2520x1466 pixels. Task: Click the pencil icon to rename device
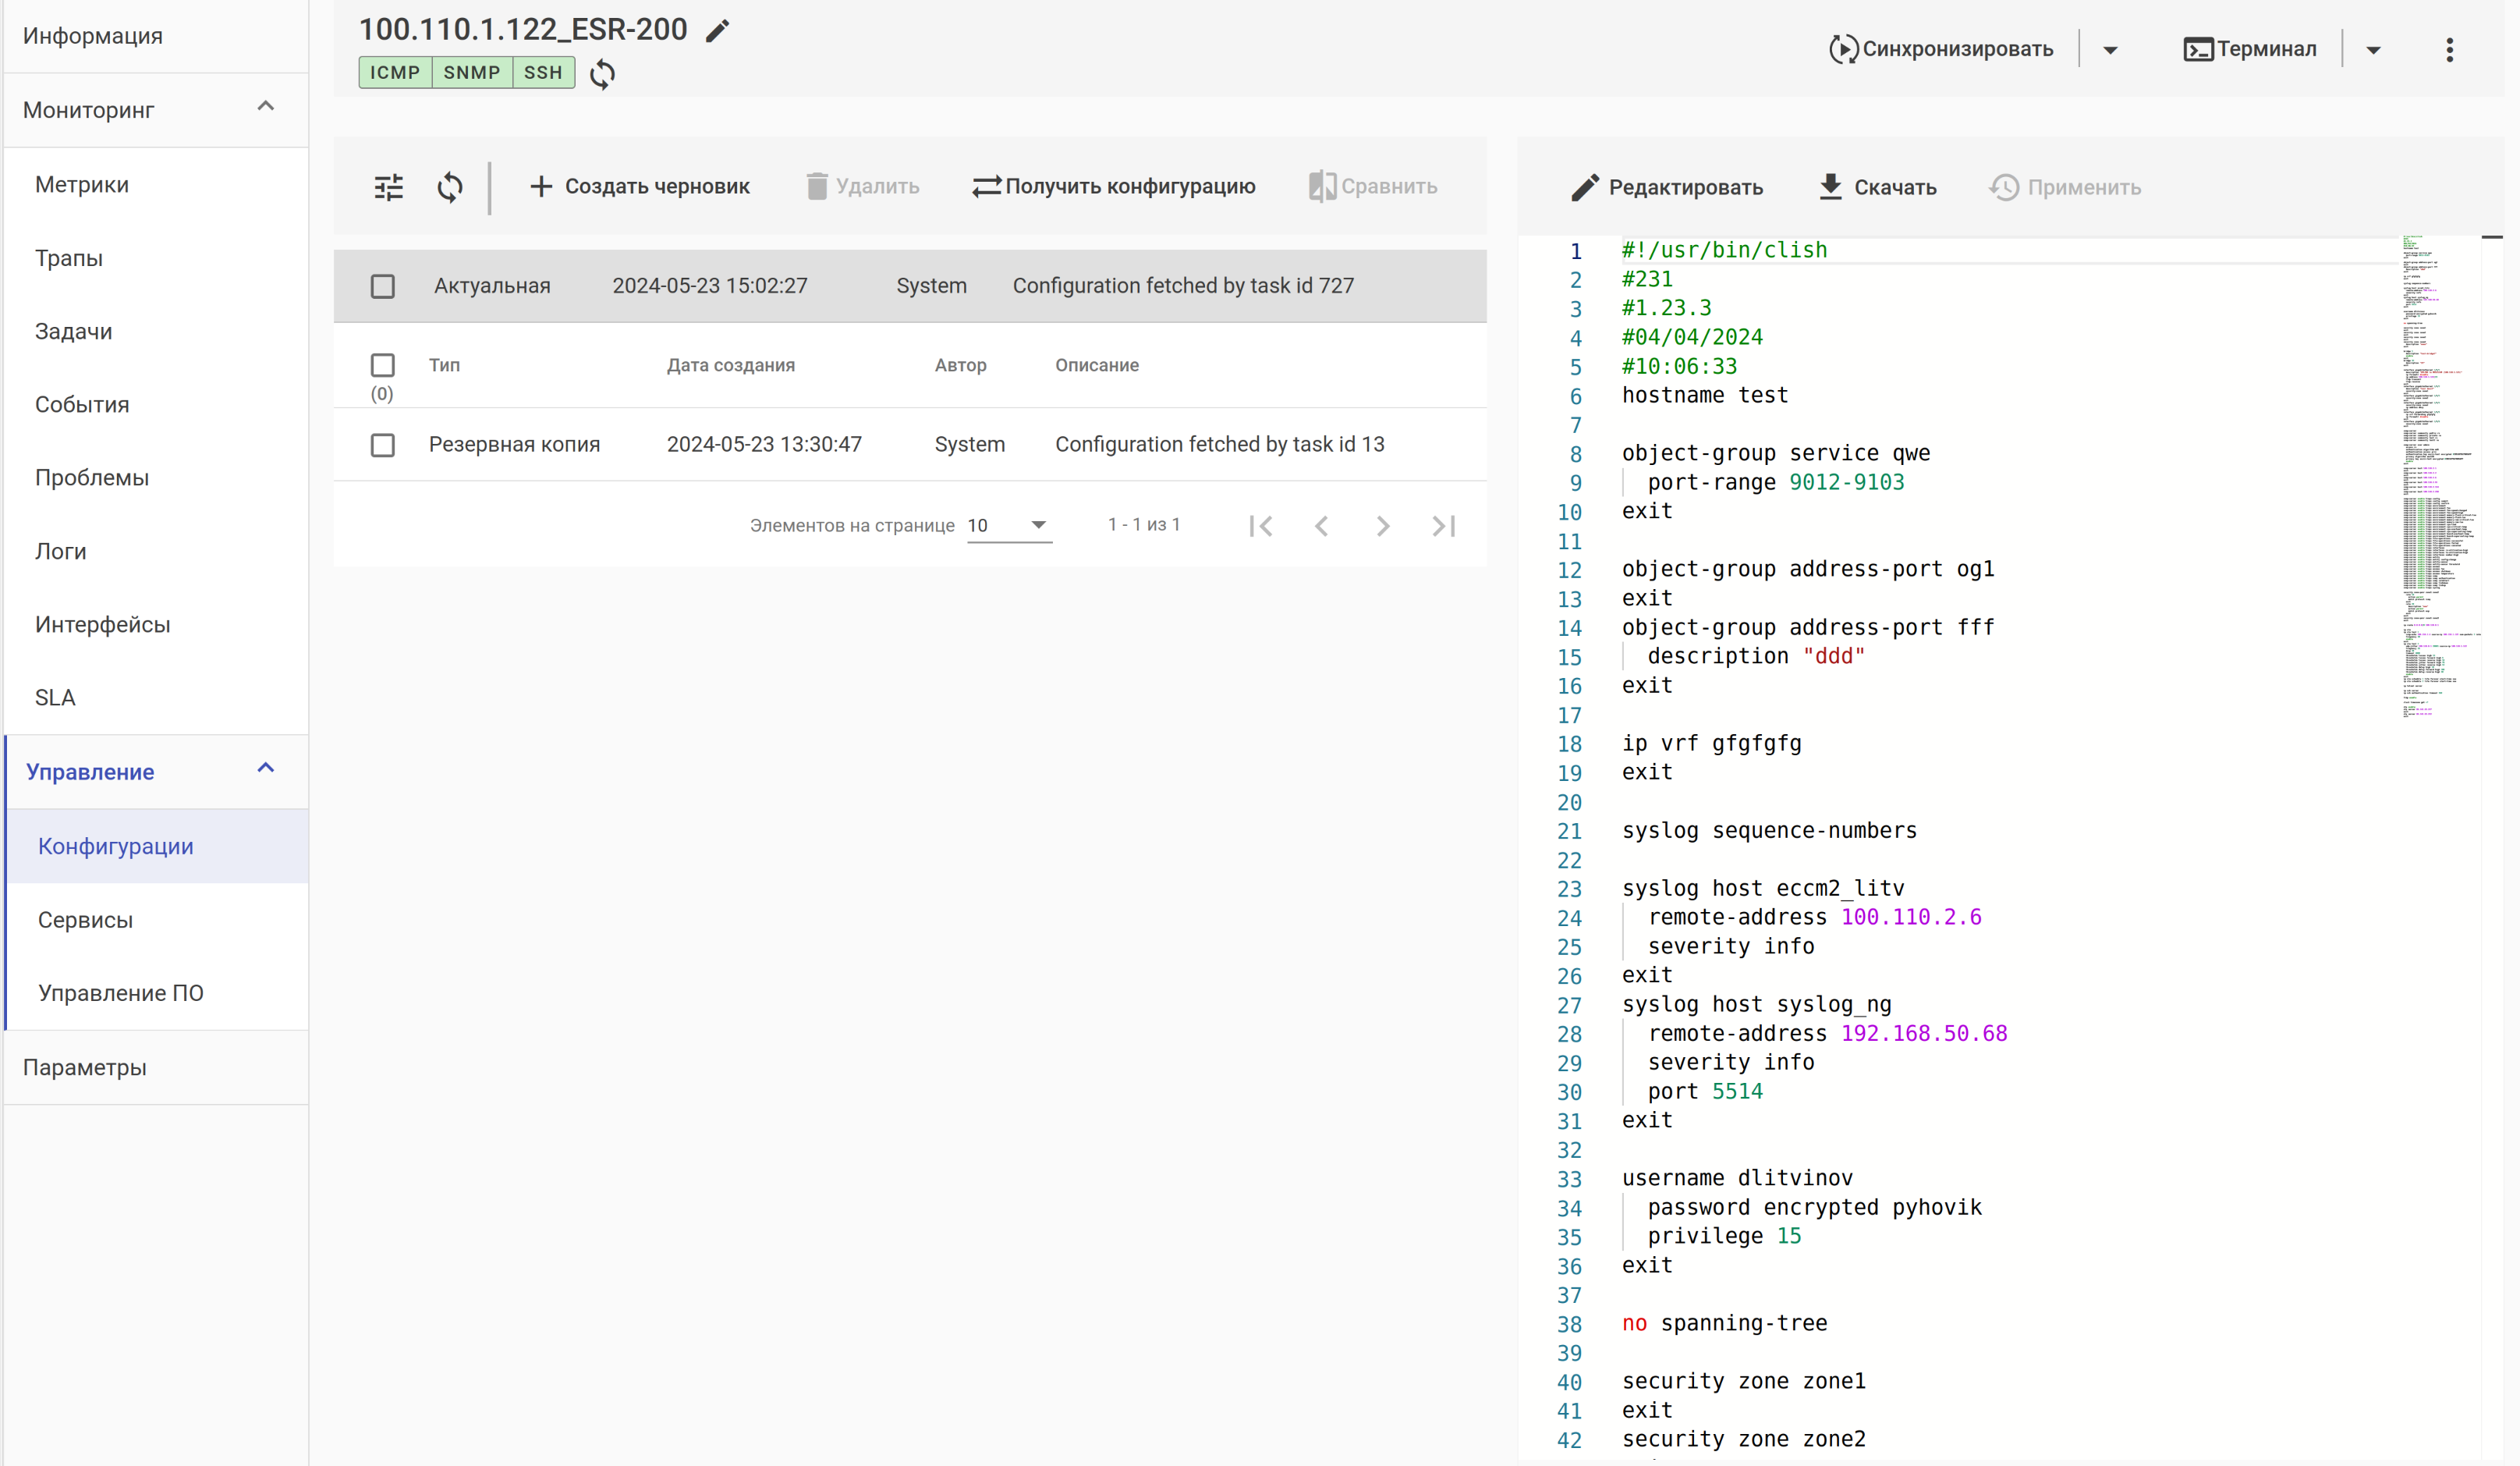pyautogui.click(x=717, y=31)
